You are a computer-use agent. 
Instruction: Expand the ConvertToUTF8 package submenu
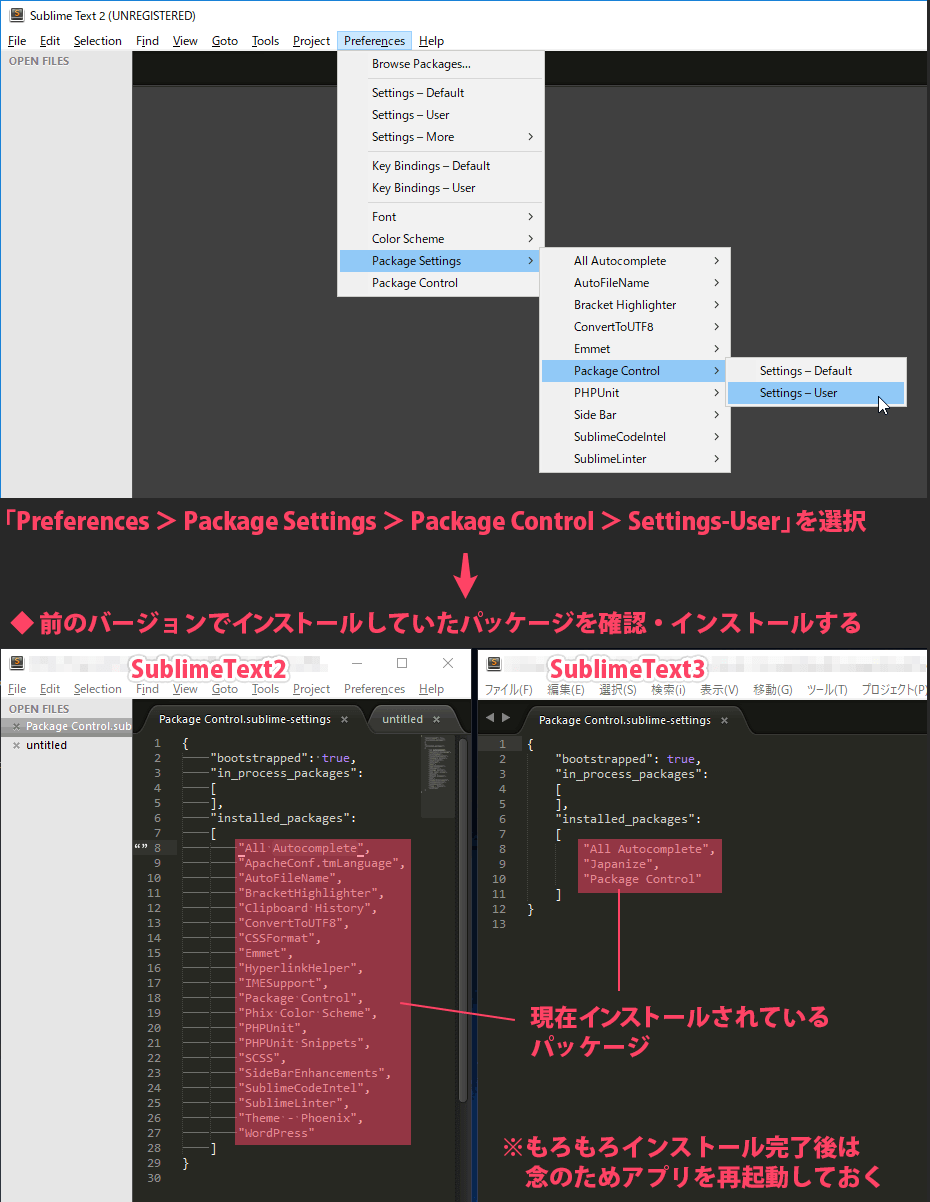[x=636, y=327]
